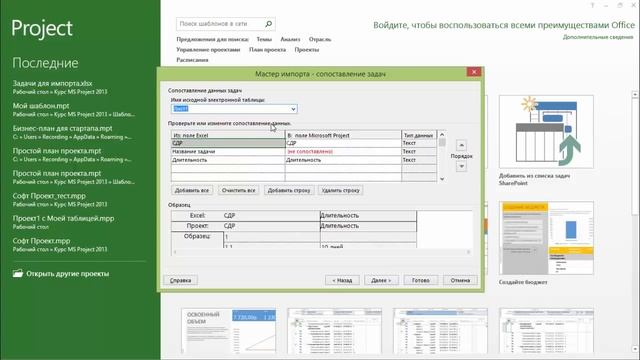Select the Освоенный объем template thumbnail
Viewport: 640px width, 360px height.
point(229,331)
